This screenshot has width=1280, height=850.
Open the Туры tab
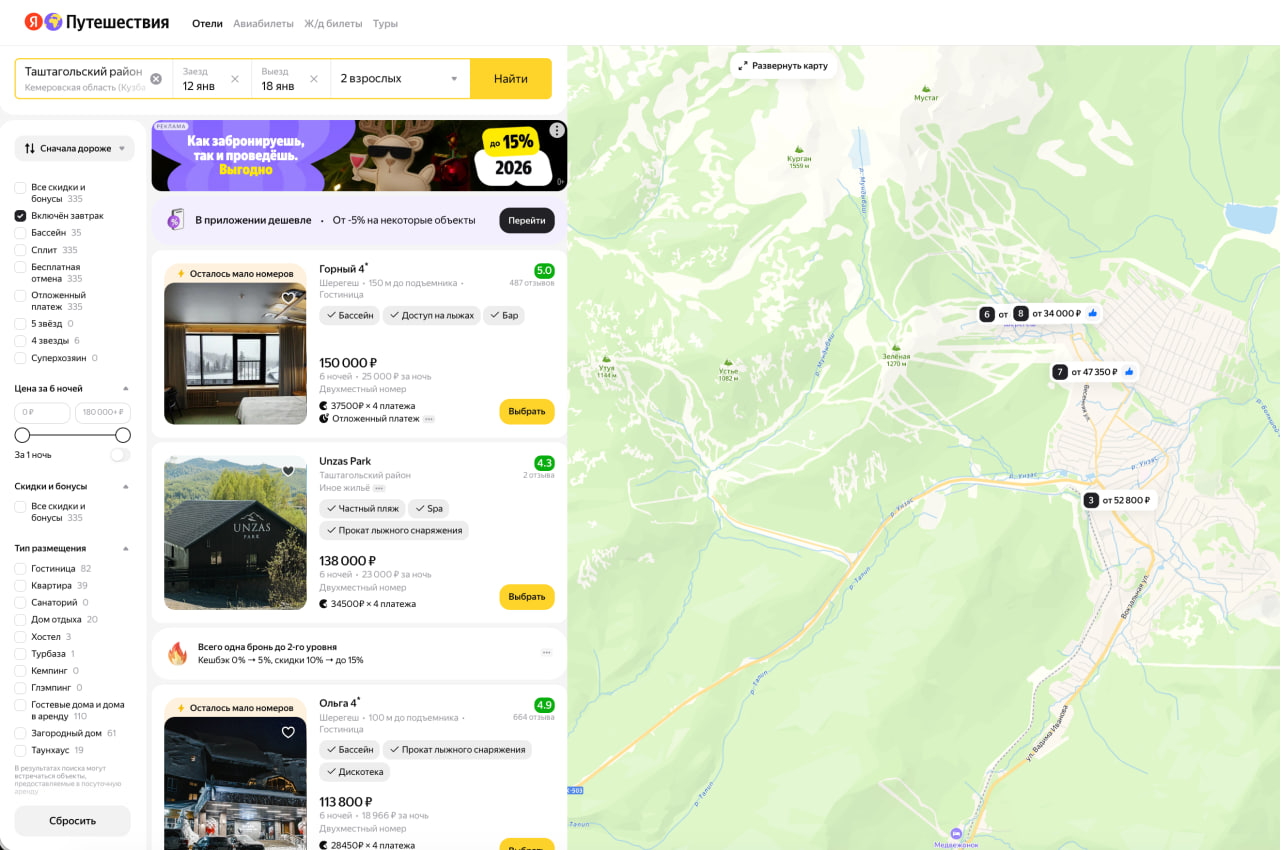tap(385, 23)
